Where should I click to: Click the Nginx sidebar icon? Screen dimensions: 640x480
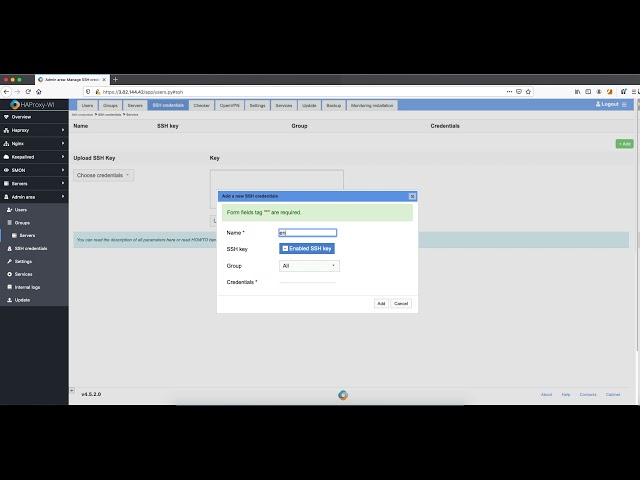[6, 144]
